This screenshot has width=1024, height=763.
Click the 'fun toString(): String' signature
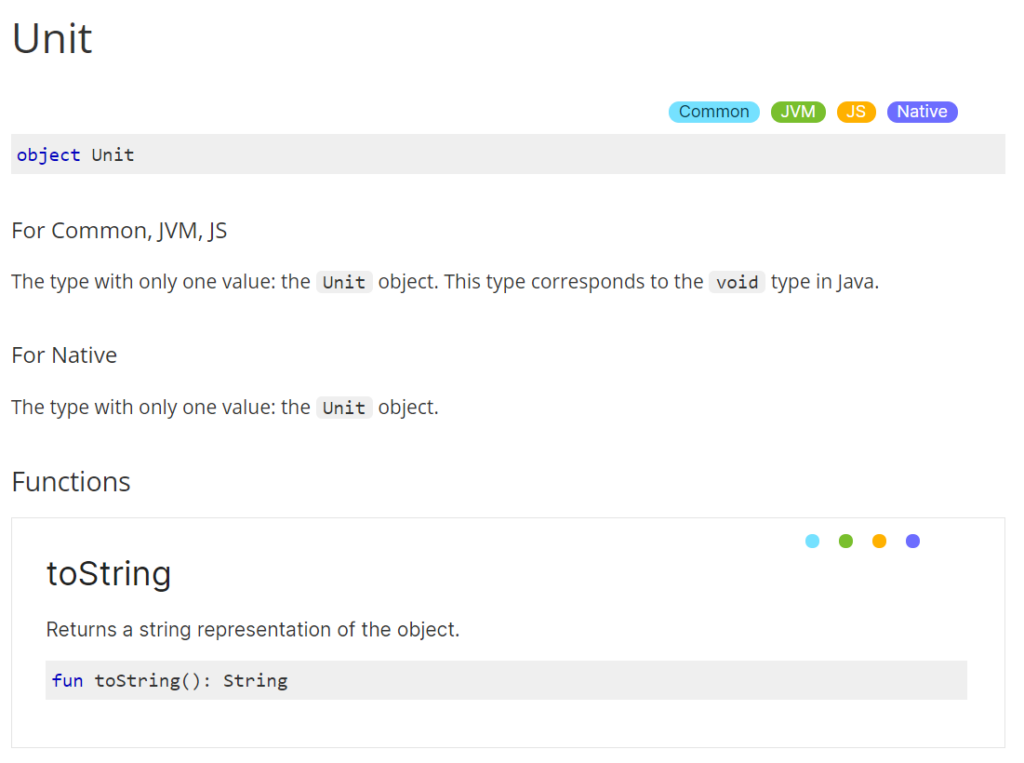click(170, 681)
